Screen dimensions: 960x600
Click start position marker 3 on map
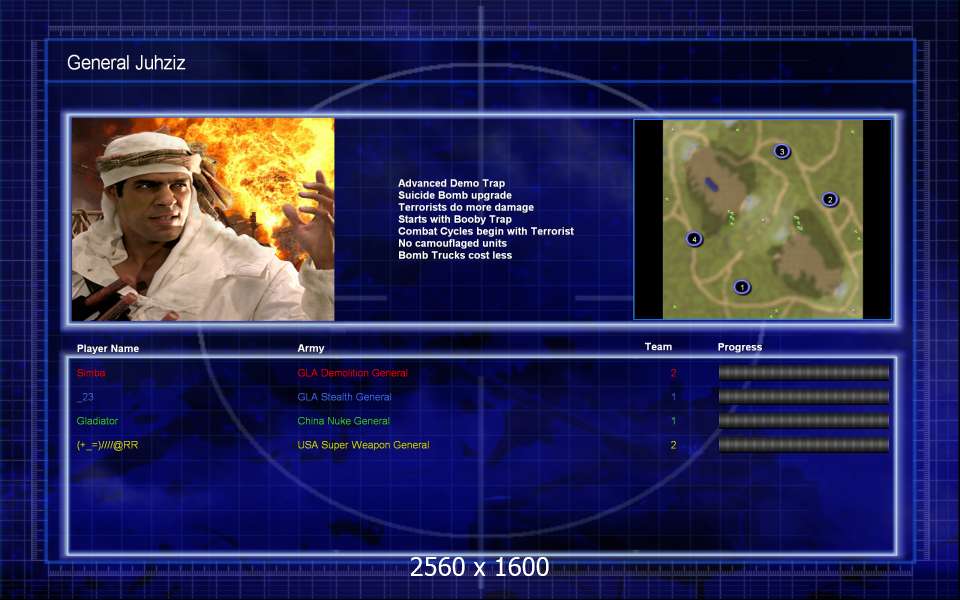[781, 151]
